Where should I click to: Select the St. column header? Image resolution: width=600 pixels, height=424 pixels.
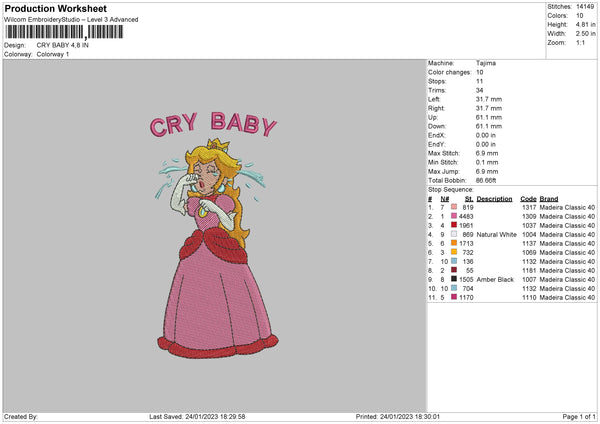pos(469,199)
